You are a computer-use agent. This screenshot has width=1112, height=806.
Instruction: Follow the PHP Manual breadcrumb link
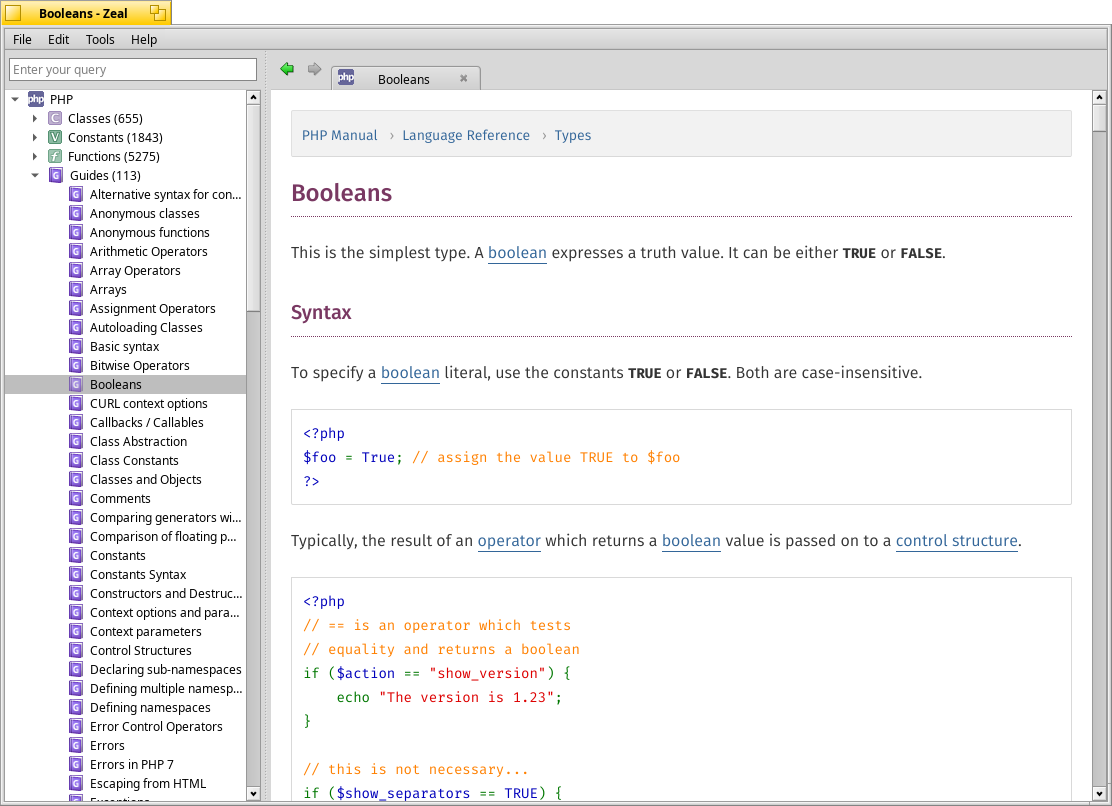340,135
